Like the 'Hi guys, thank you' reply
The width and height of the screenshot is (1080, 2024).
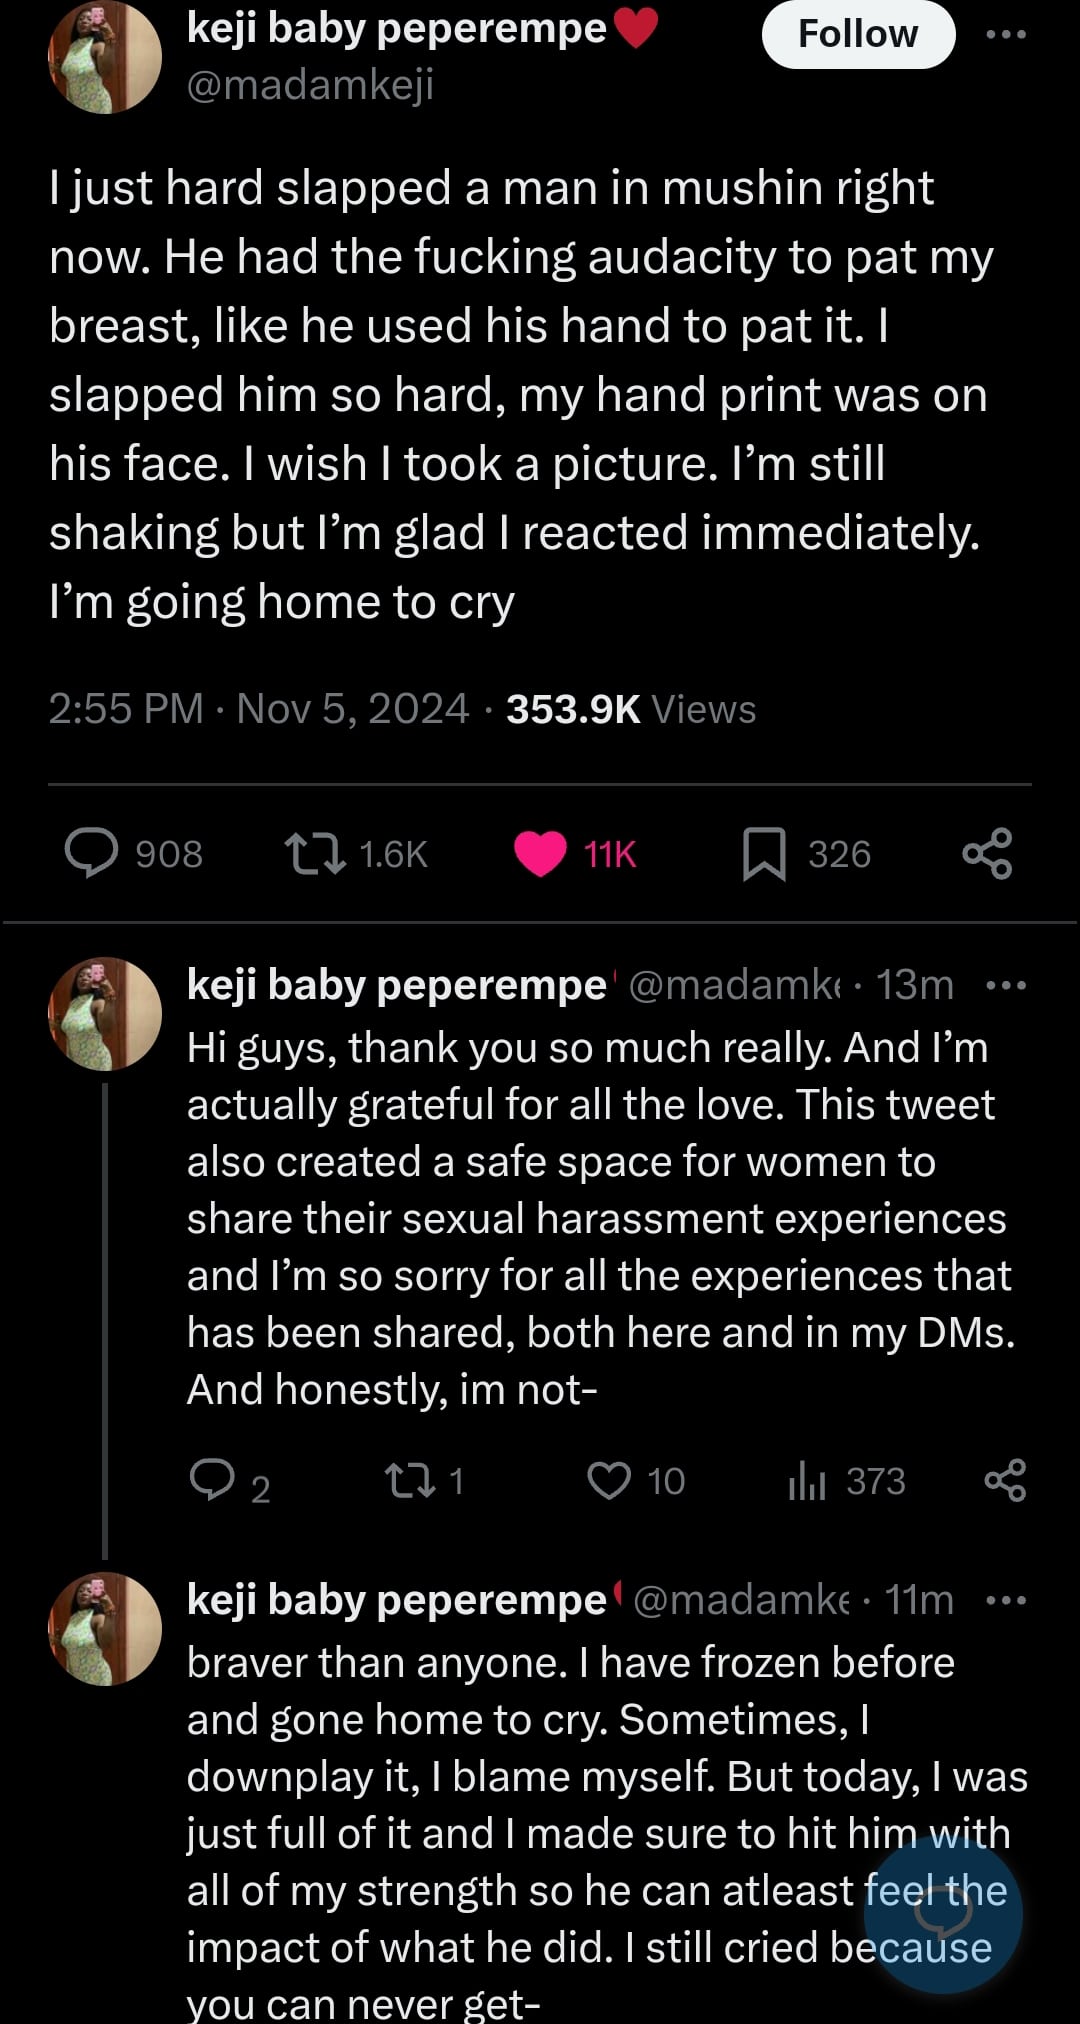point(609,1480)
